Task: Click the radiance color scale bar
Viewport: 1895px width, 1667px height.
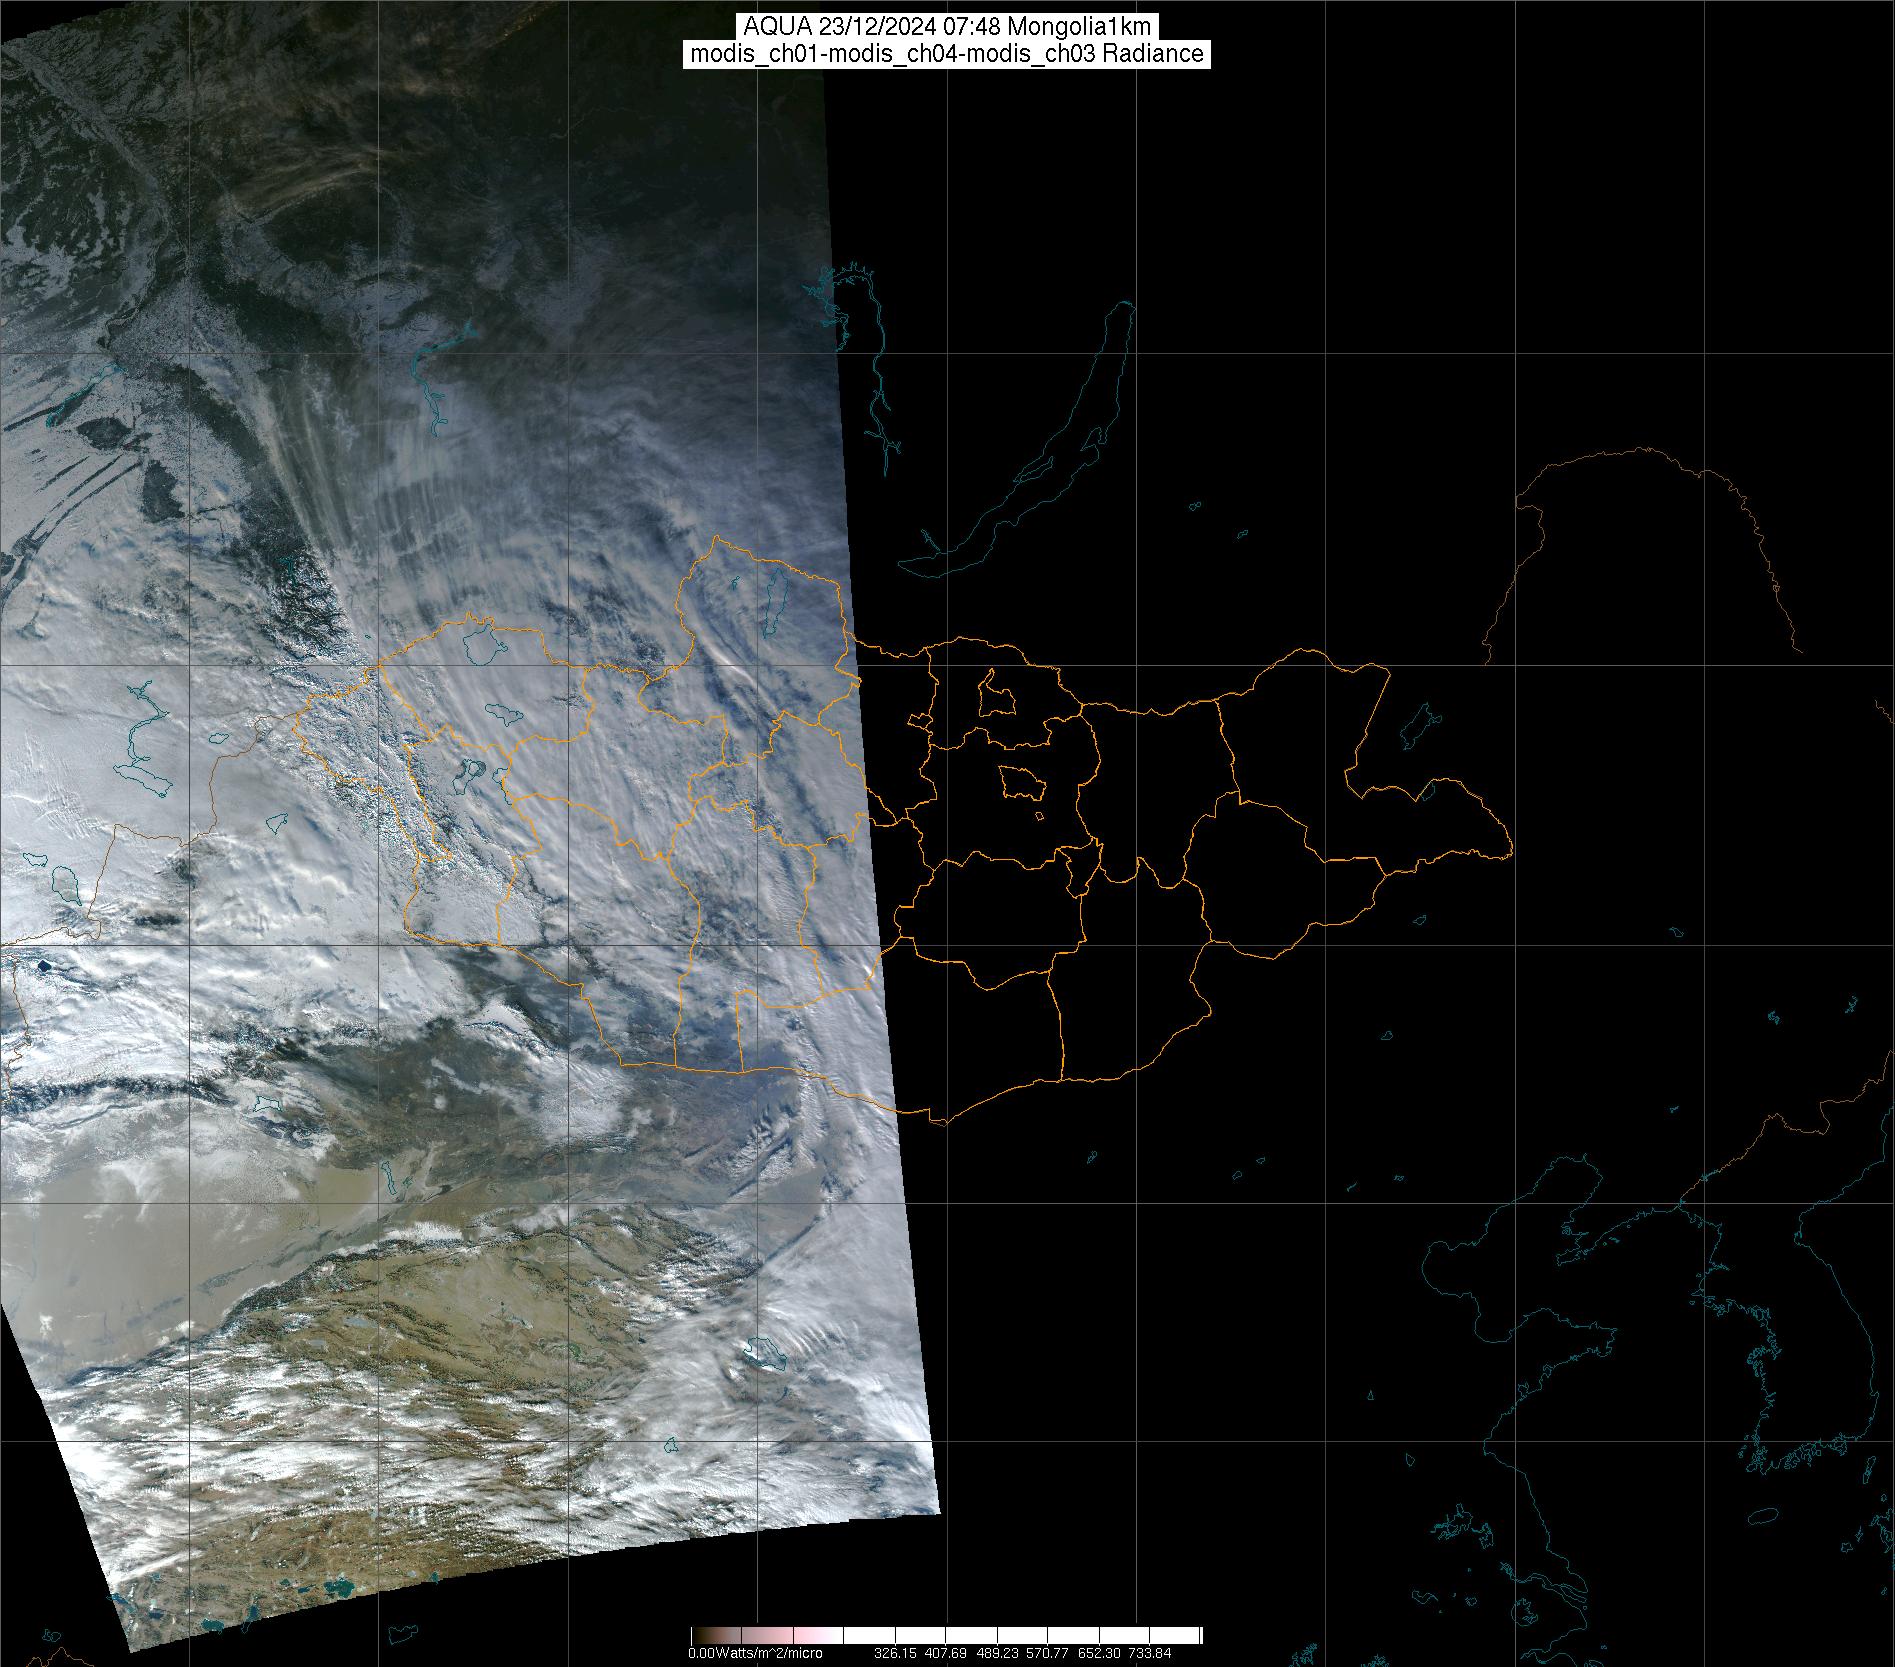Action: [946, 1637]
